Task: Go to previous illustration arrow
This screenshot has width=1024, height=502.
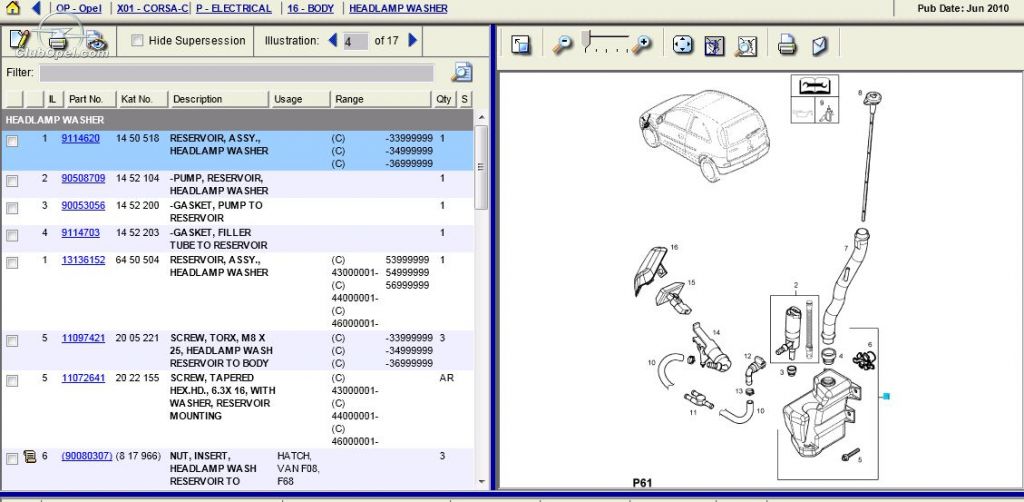Action: tap(332, 40)
